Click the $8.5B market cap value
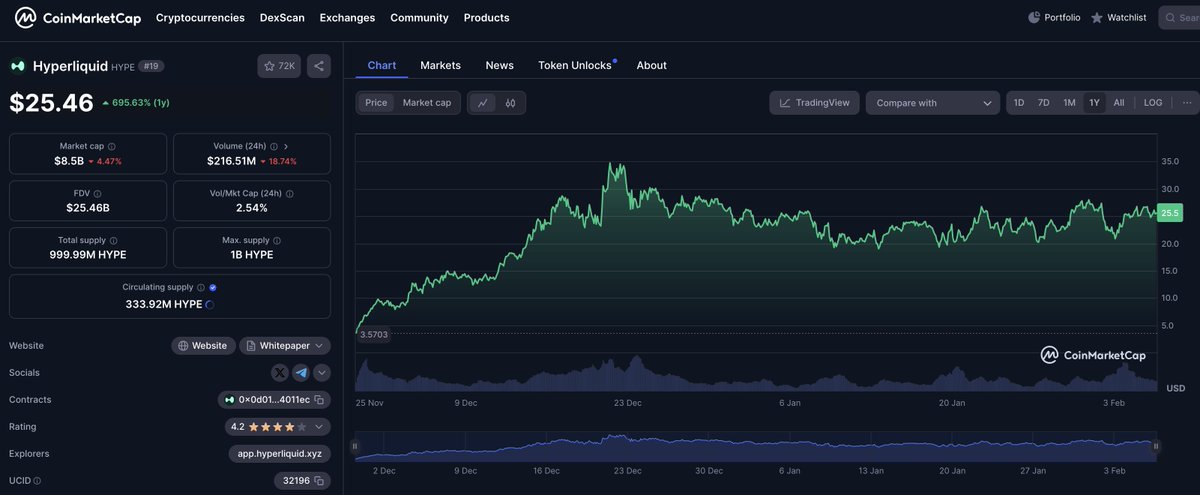 coord(69,161)
